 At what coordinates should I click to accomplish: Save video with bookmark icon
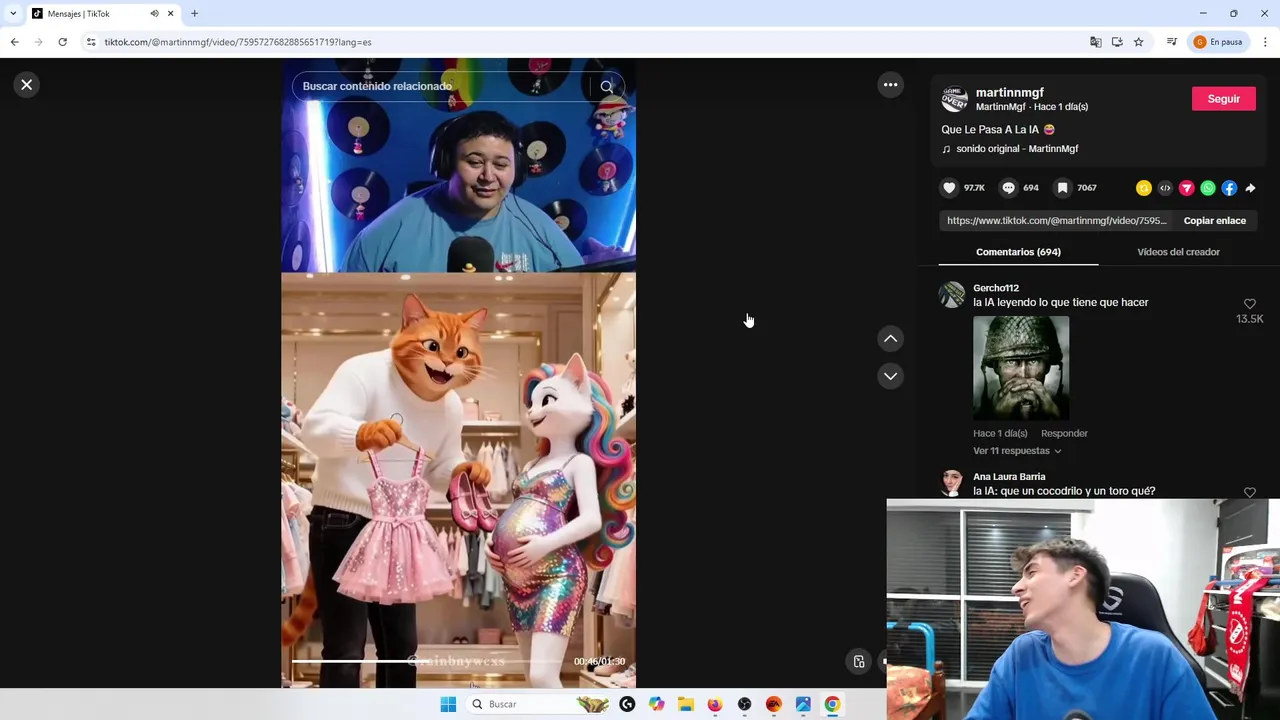click(1062, 188)
